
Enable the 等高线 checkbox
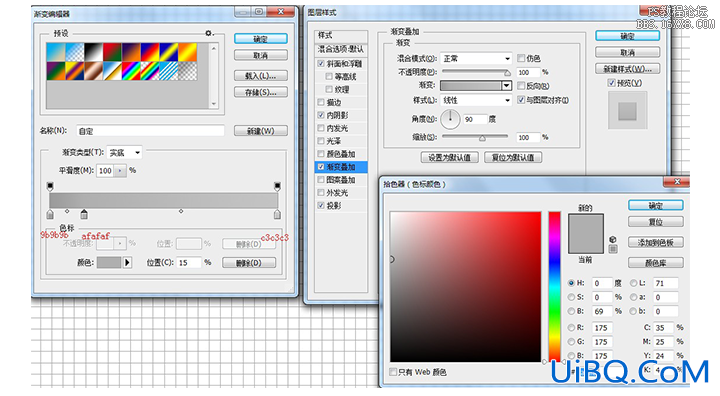(329, 76)
